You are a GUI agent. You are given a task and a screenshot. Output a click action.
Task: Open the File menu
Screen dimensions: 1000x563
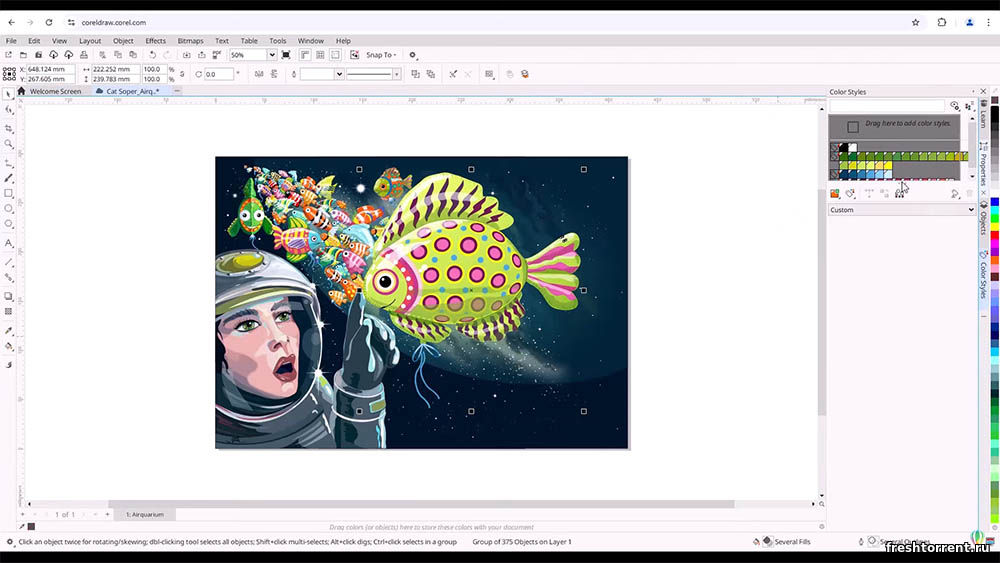(x=11, y=41)
